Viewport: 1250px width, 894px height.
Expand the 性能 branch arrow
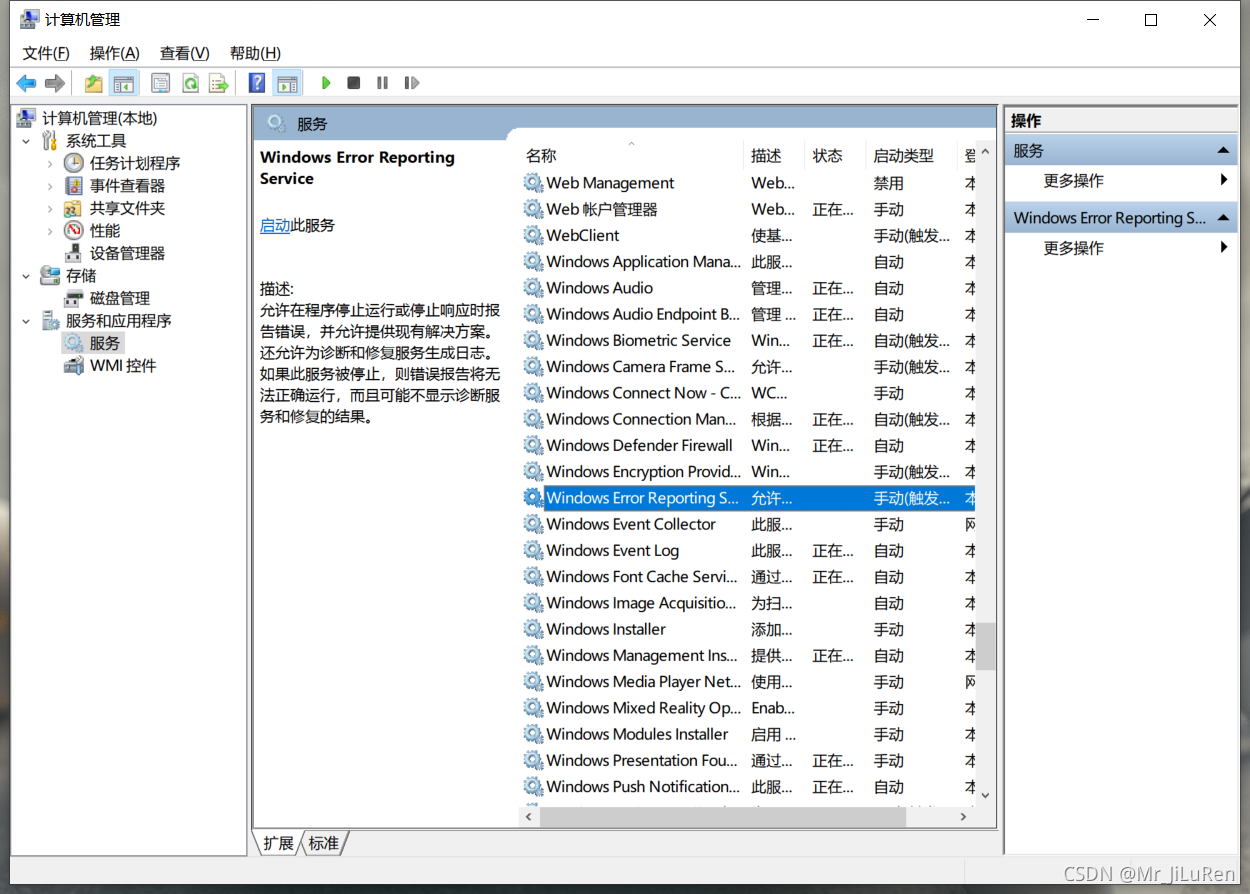[50, 231]
